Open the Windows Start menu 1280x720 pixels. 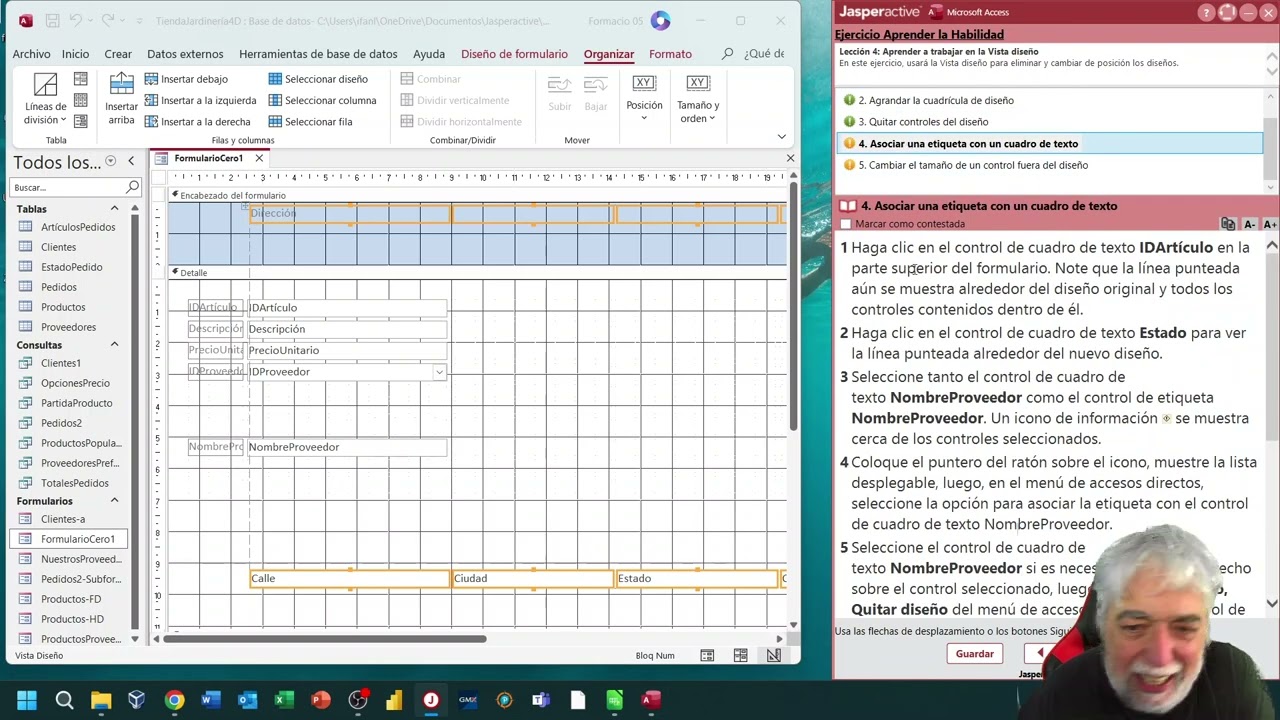27,700
